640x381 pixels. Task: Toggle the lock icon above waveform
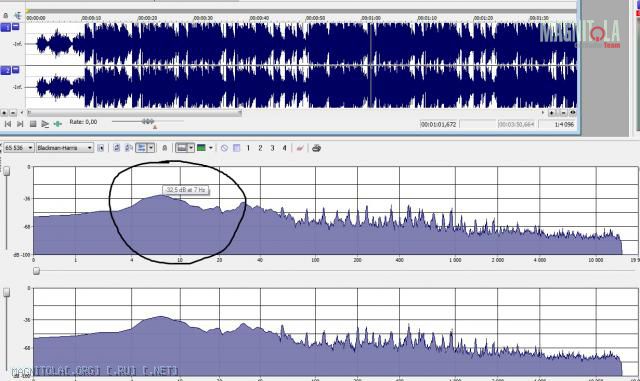(x=6, y=16)
